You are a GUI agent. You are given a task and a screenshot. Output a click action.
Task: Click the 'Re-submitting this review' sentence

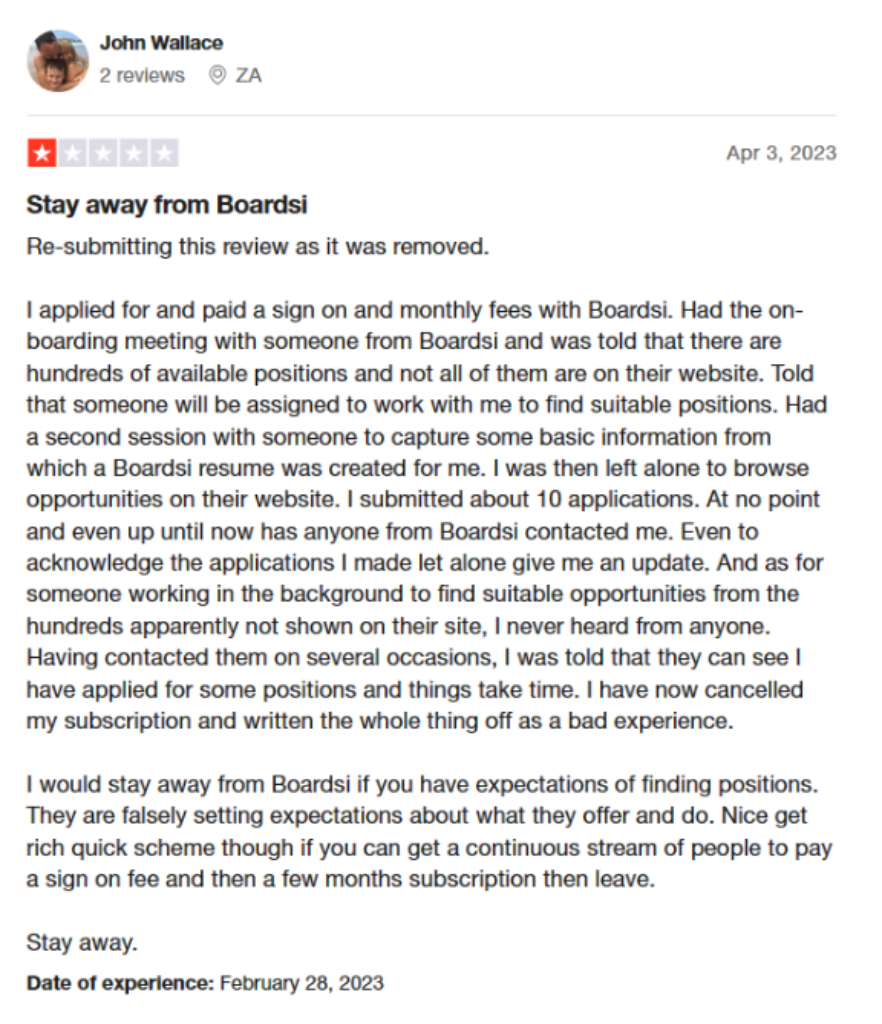tap(258, 247)
